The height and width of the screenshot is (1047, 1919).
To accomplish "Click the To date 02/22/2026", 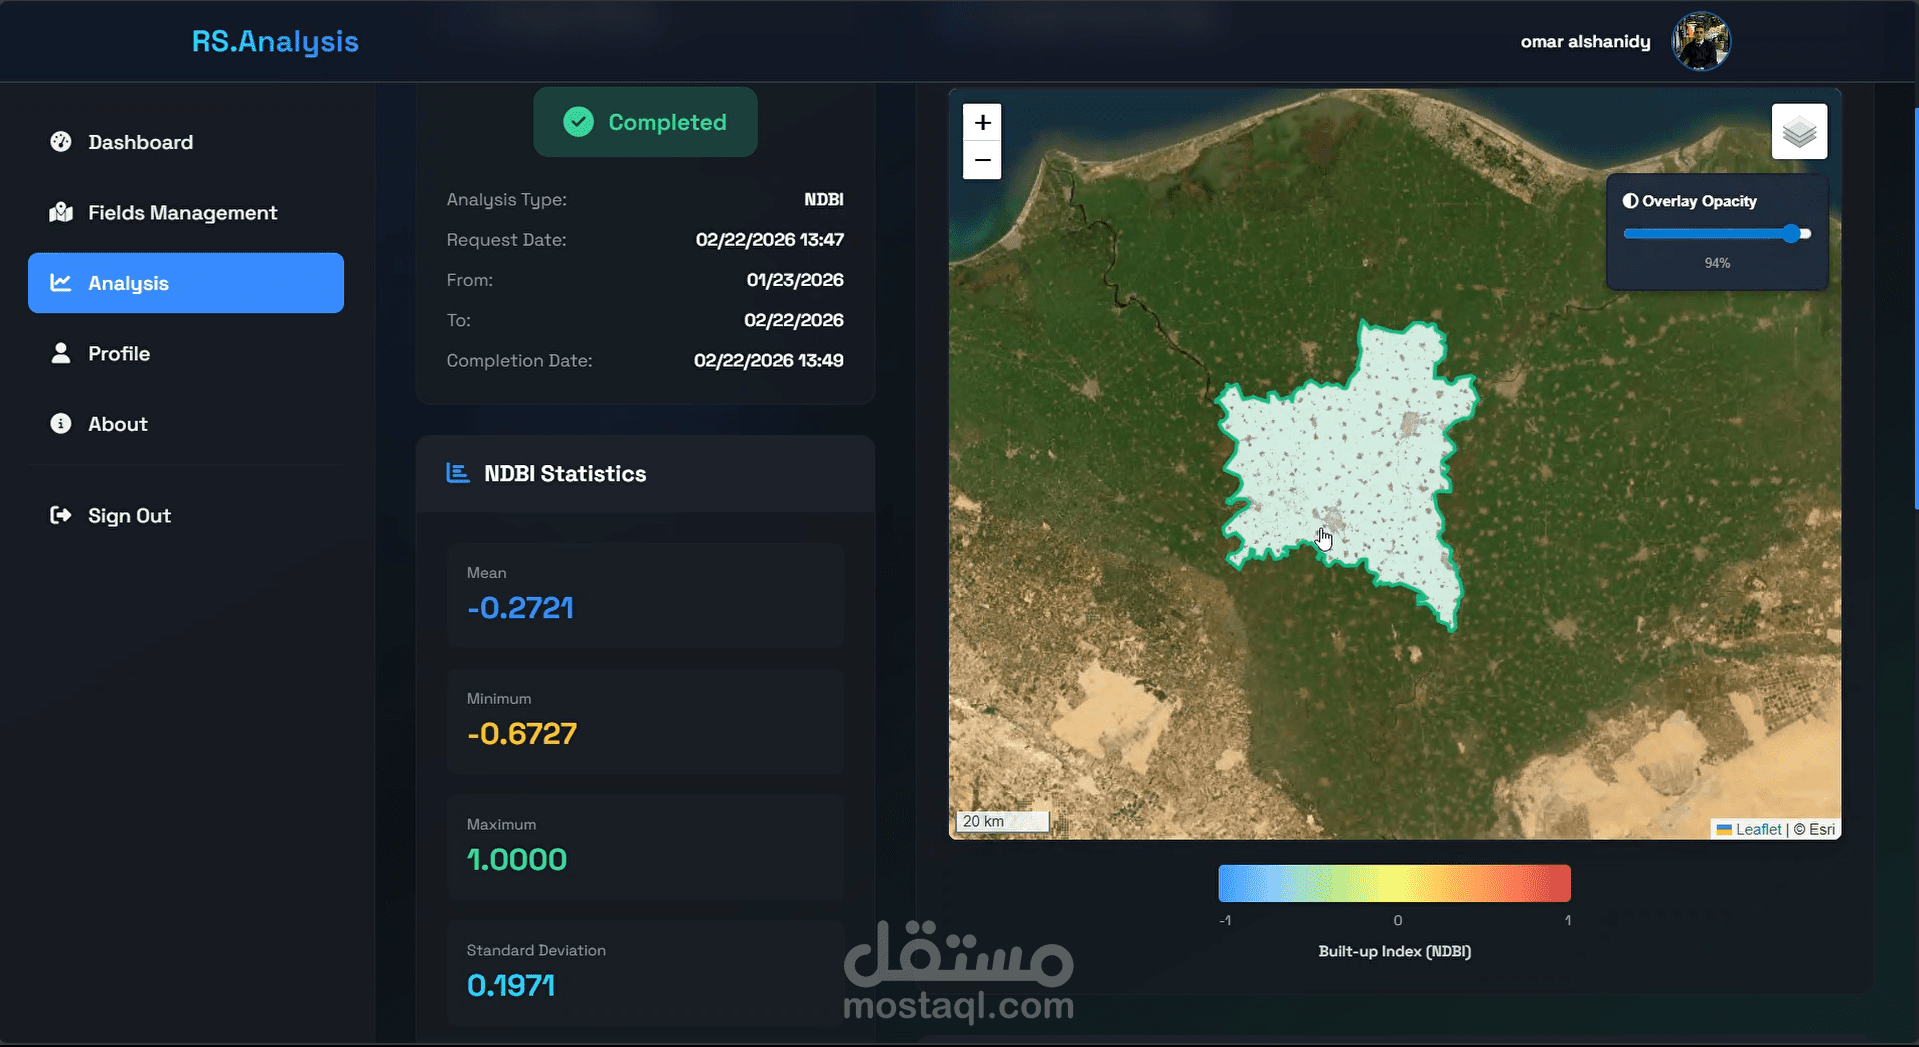I will pos(794,320).
